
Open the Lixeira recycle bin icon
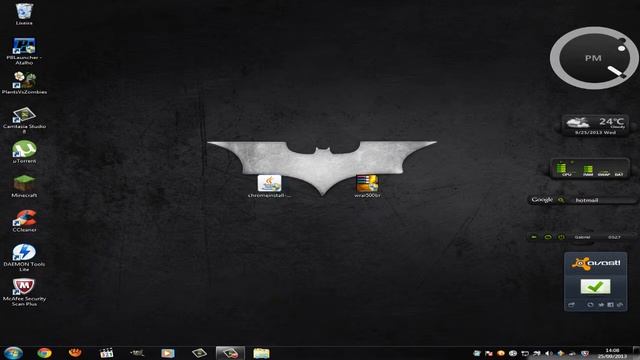click(x=24, y=14)
